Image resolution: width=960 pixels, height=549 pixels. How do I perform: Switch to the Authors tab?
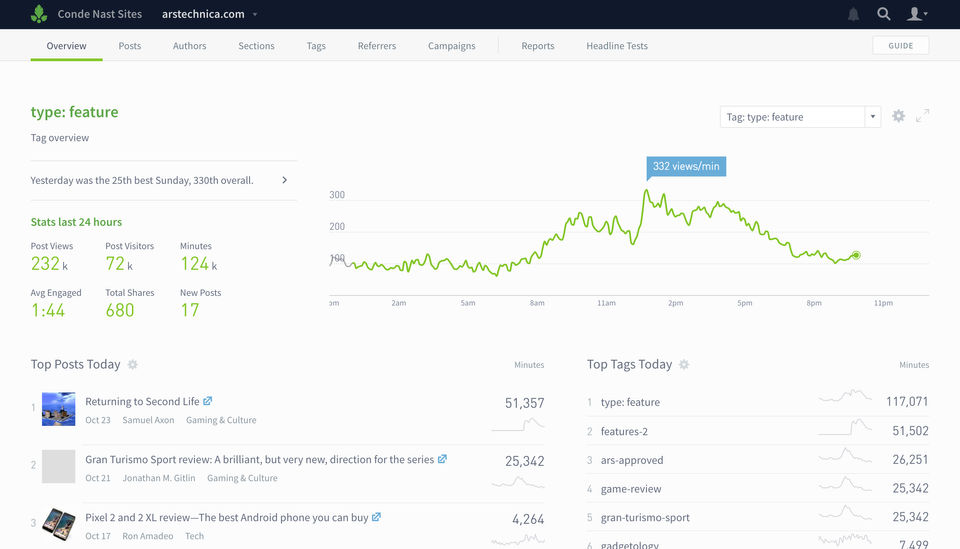189,46
